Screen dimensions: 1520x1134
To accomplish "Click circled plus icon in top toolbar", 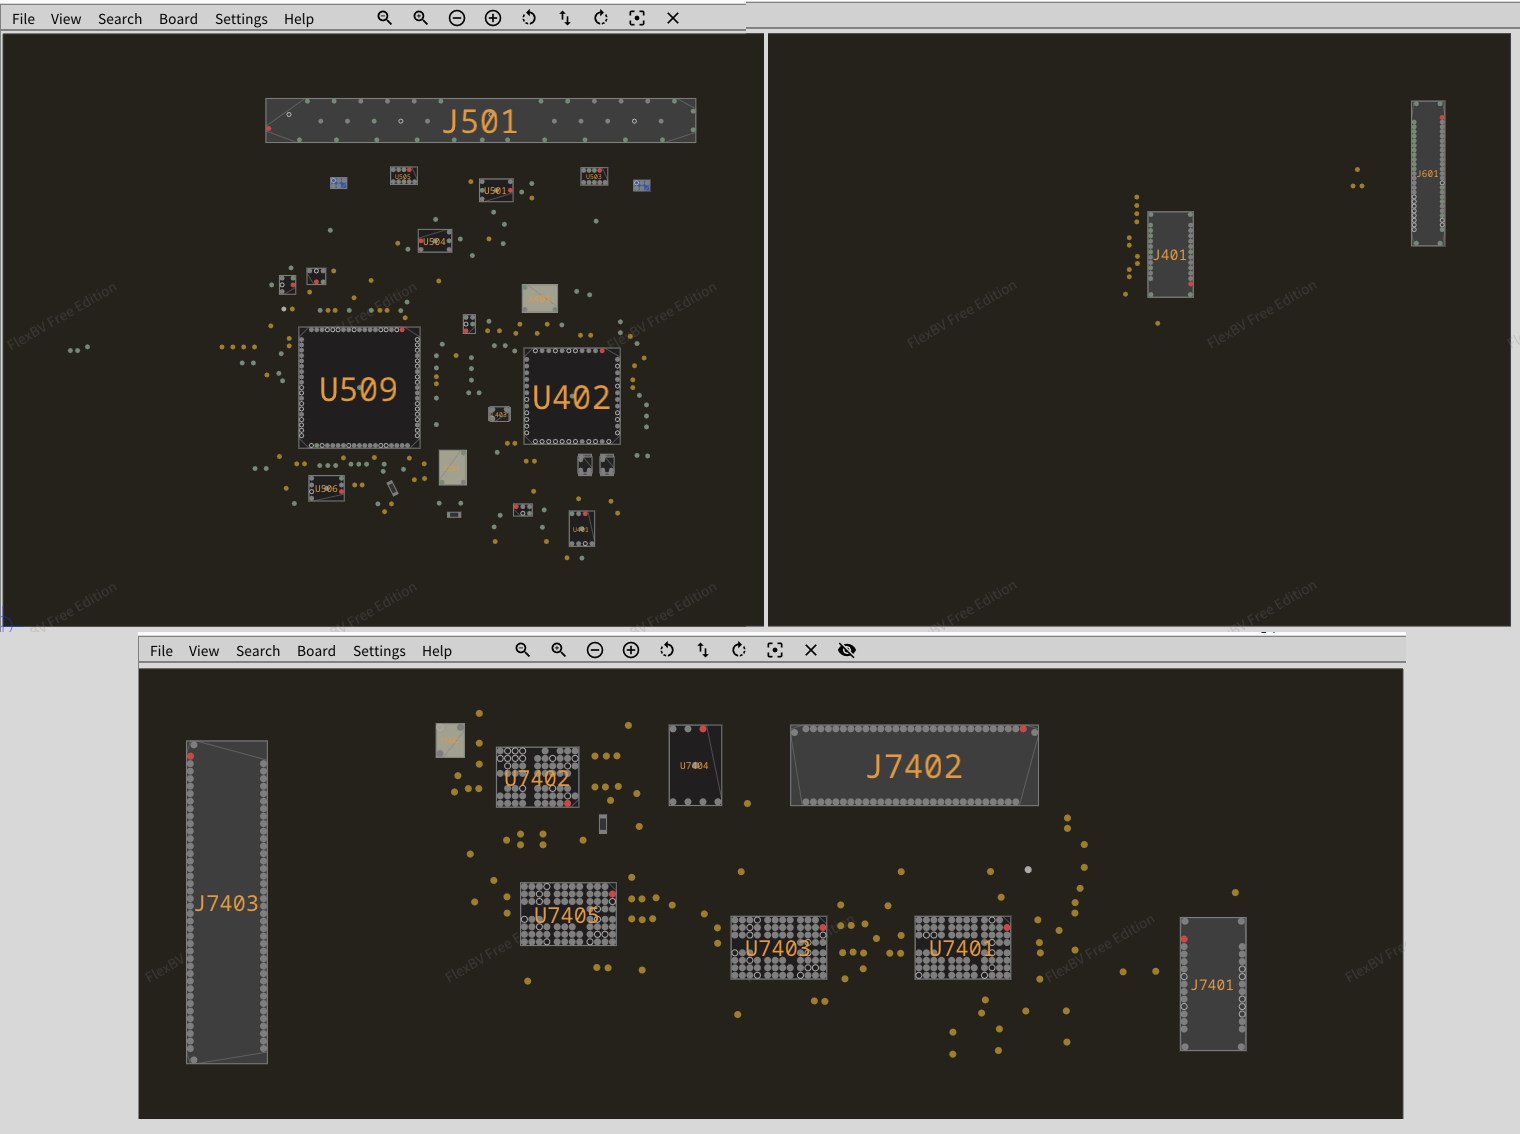I will point(493,18).
